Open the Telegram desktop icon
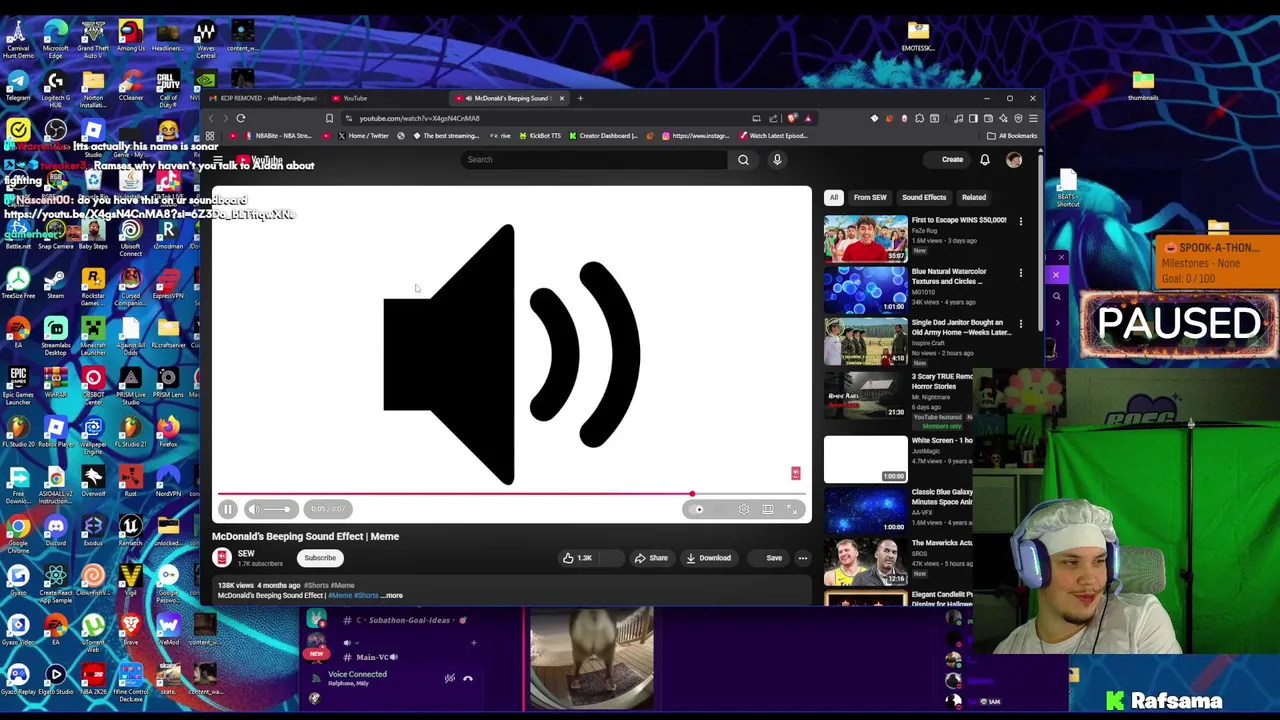 tap(18, 86)
